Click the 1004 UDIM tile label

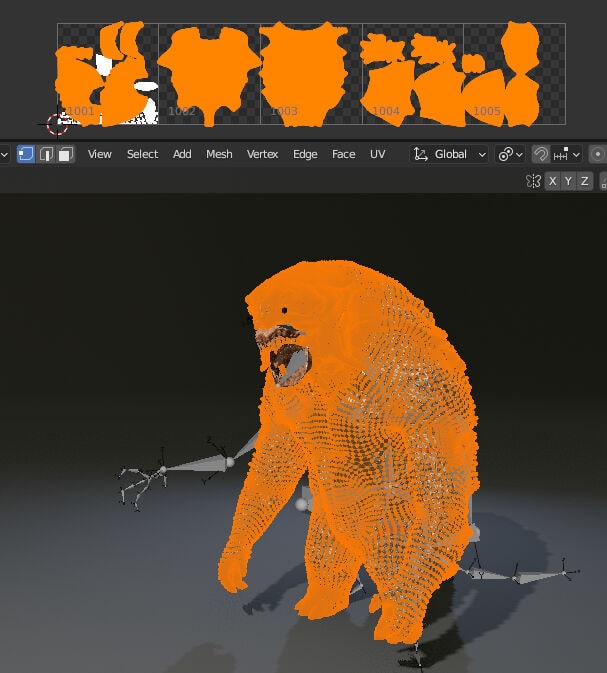tap(386, 111)
